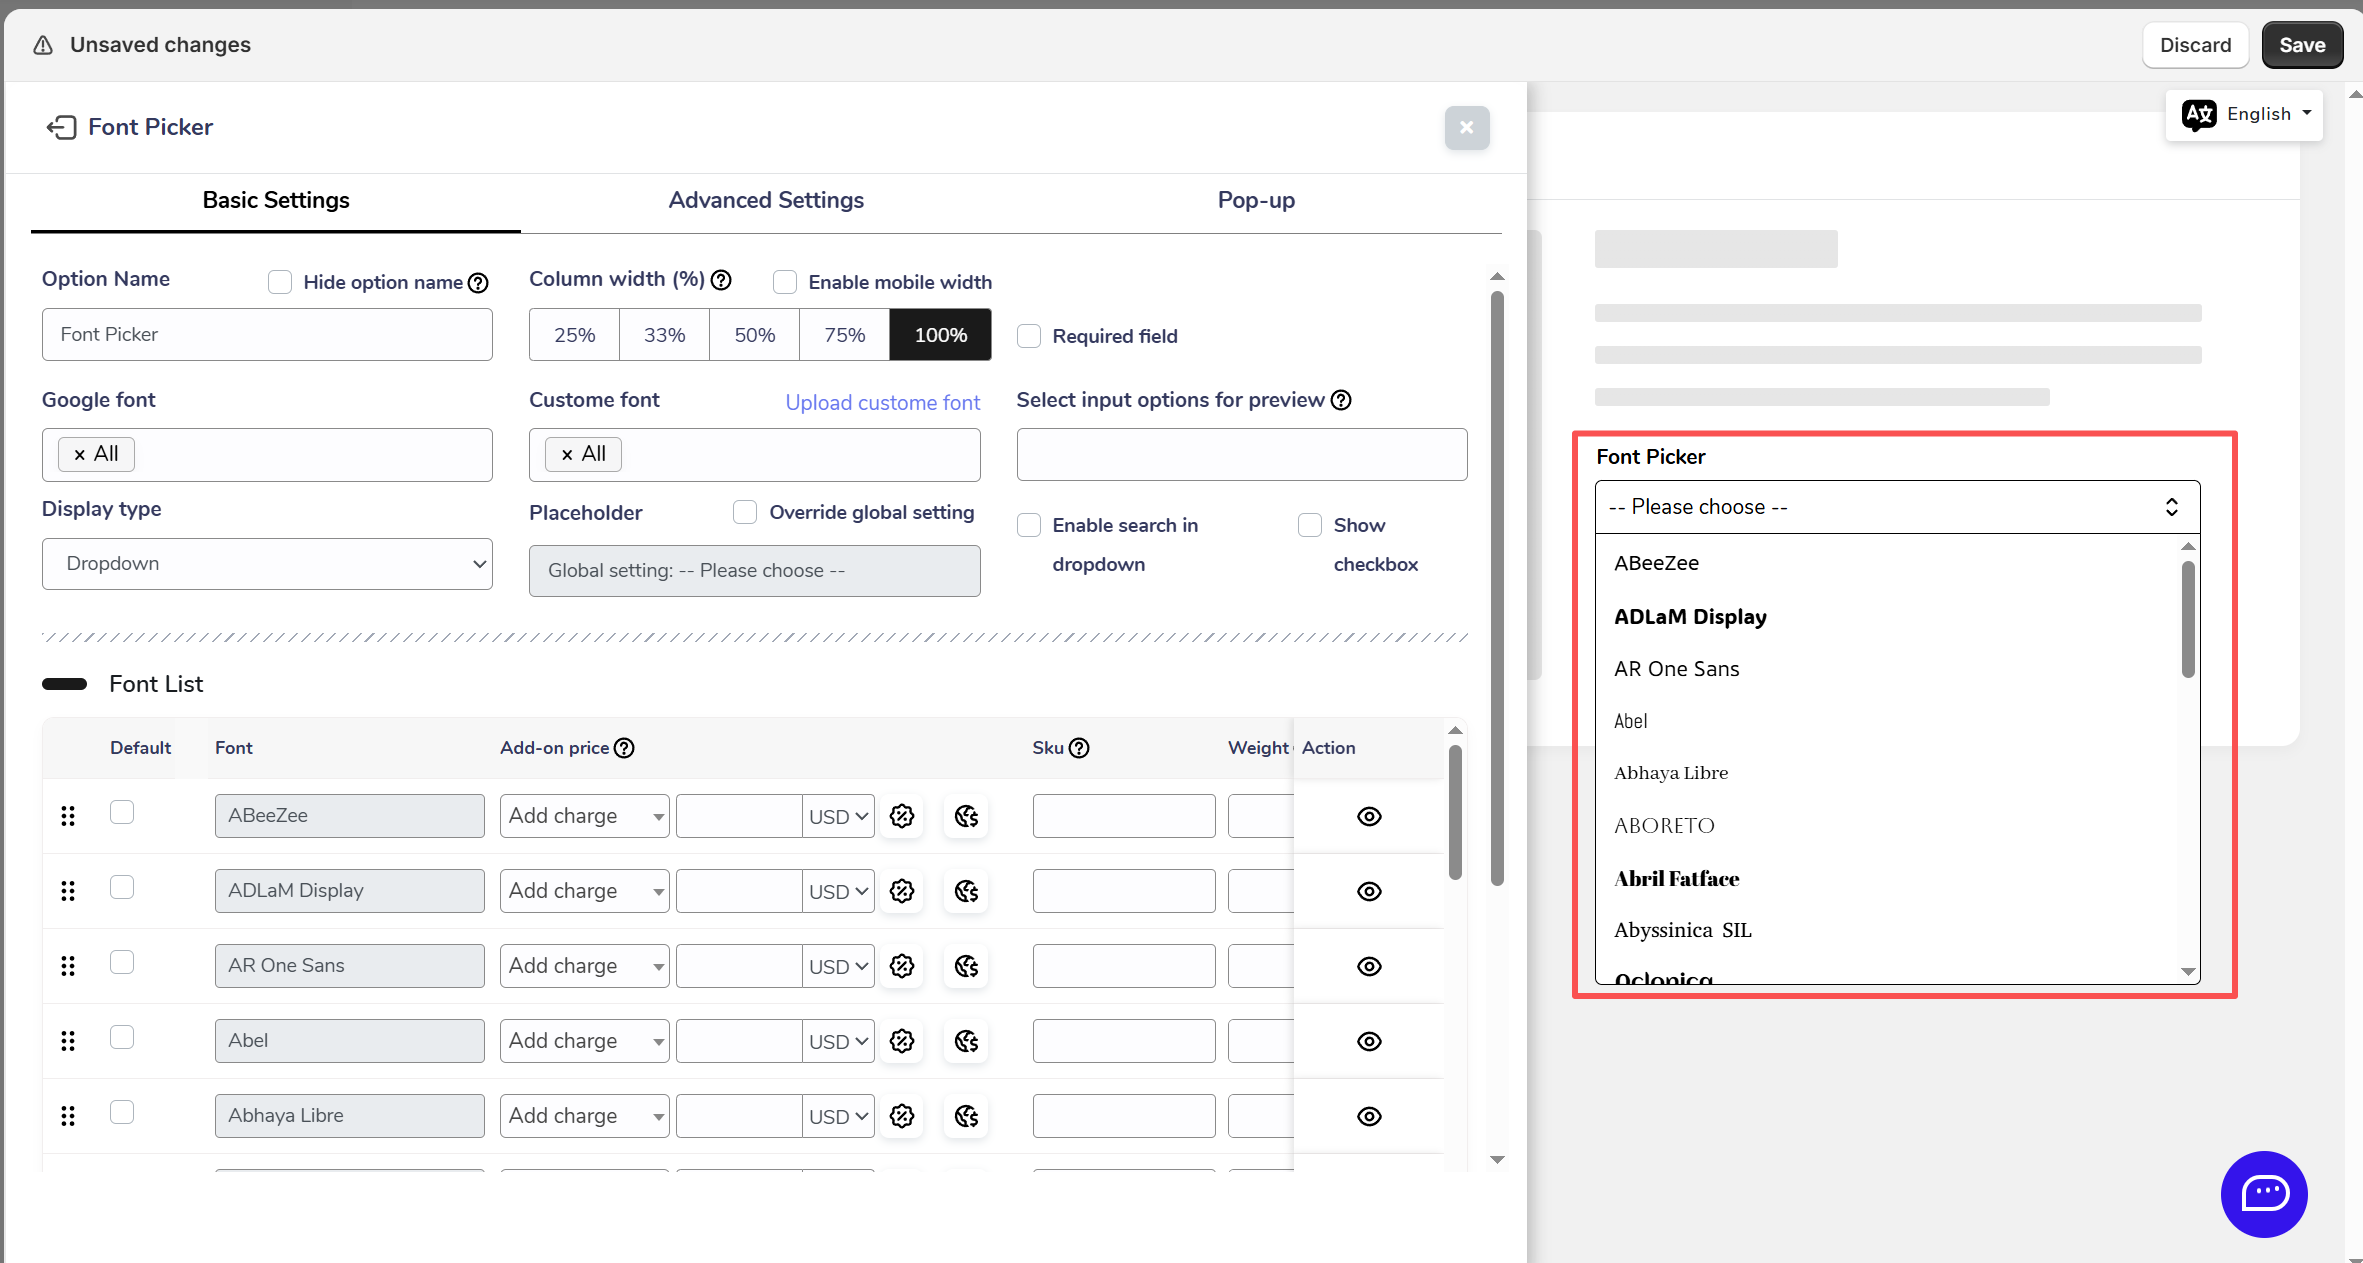Click the back arrow icon beside Font Picker

point(61,127)
